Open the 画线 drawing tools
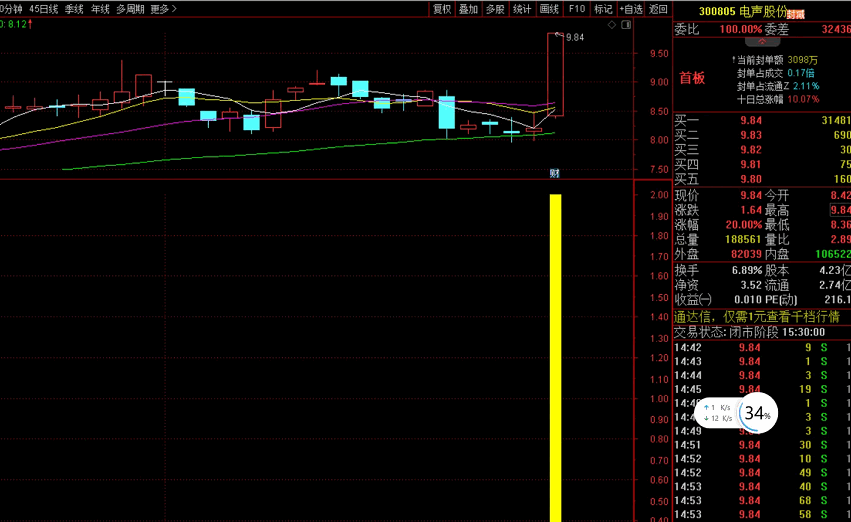The height and width of the screenshot is (522, 851). tap(549, 9)
